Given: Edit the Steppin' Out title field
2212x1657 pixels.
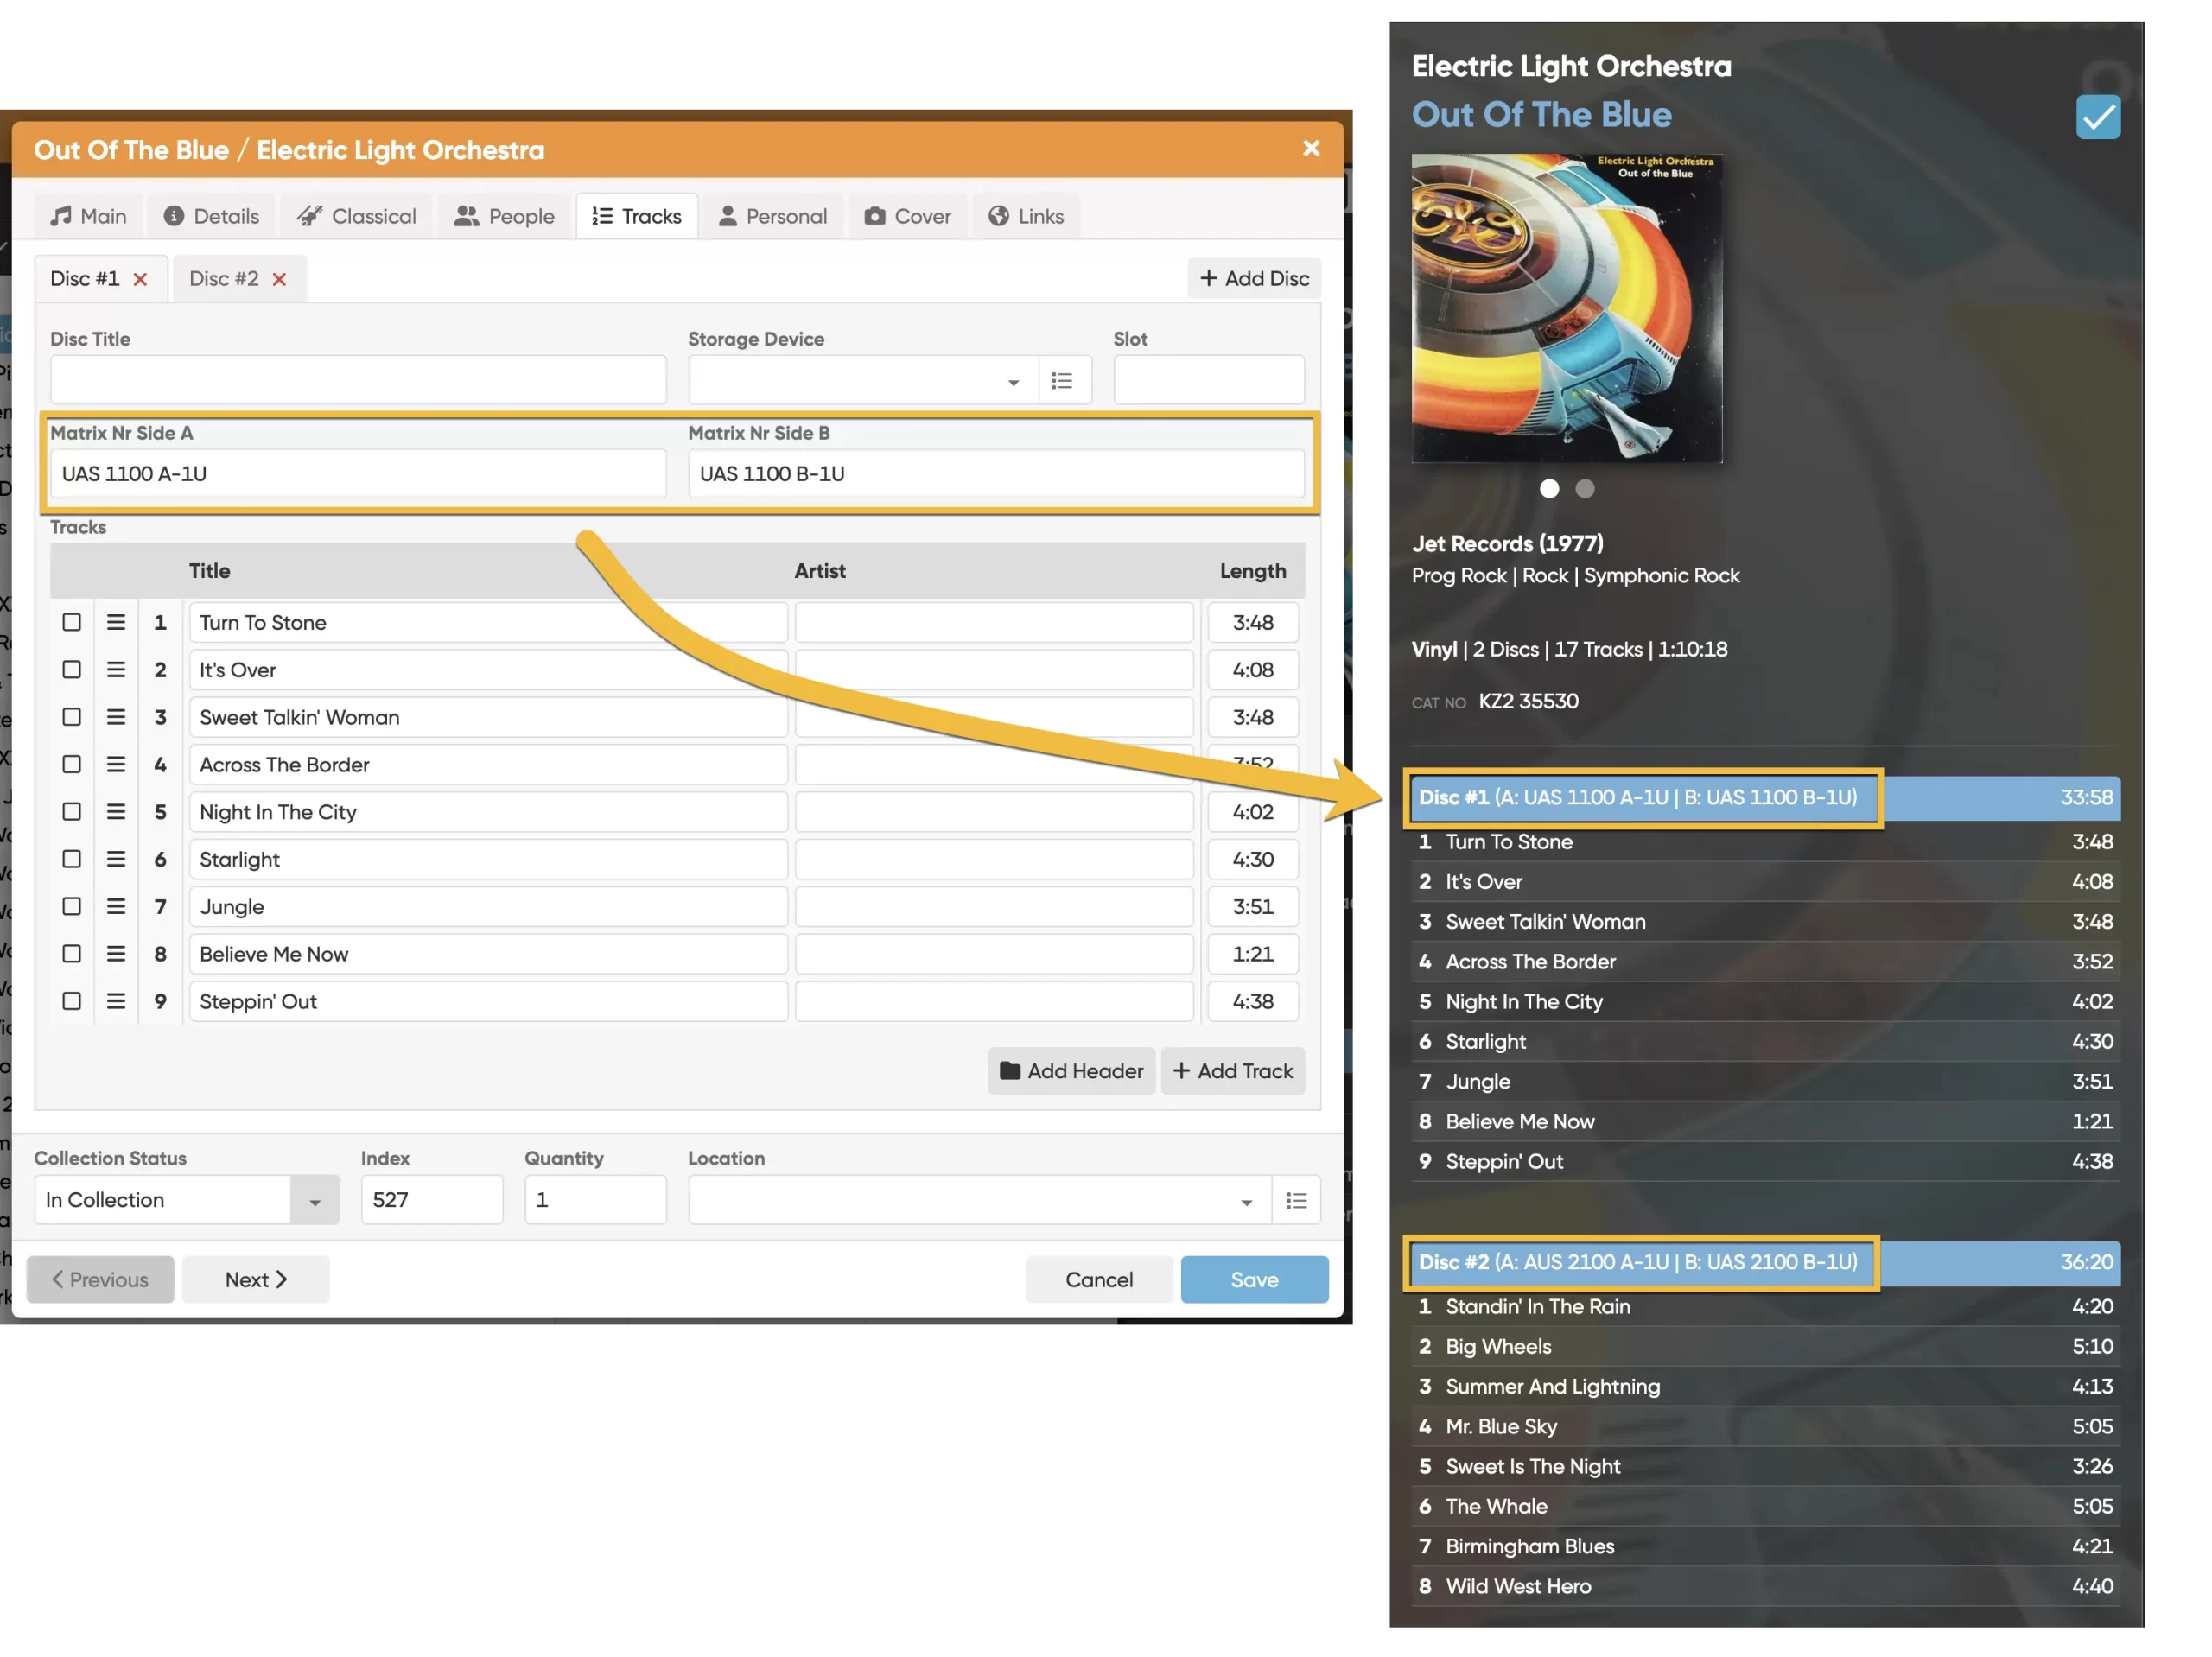Looking at the screenshot, I should [x=488, y=1001].
